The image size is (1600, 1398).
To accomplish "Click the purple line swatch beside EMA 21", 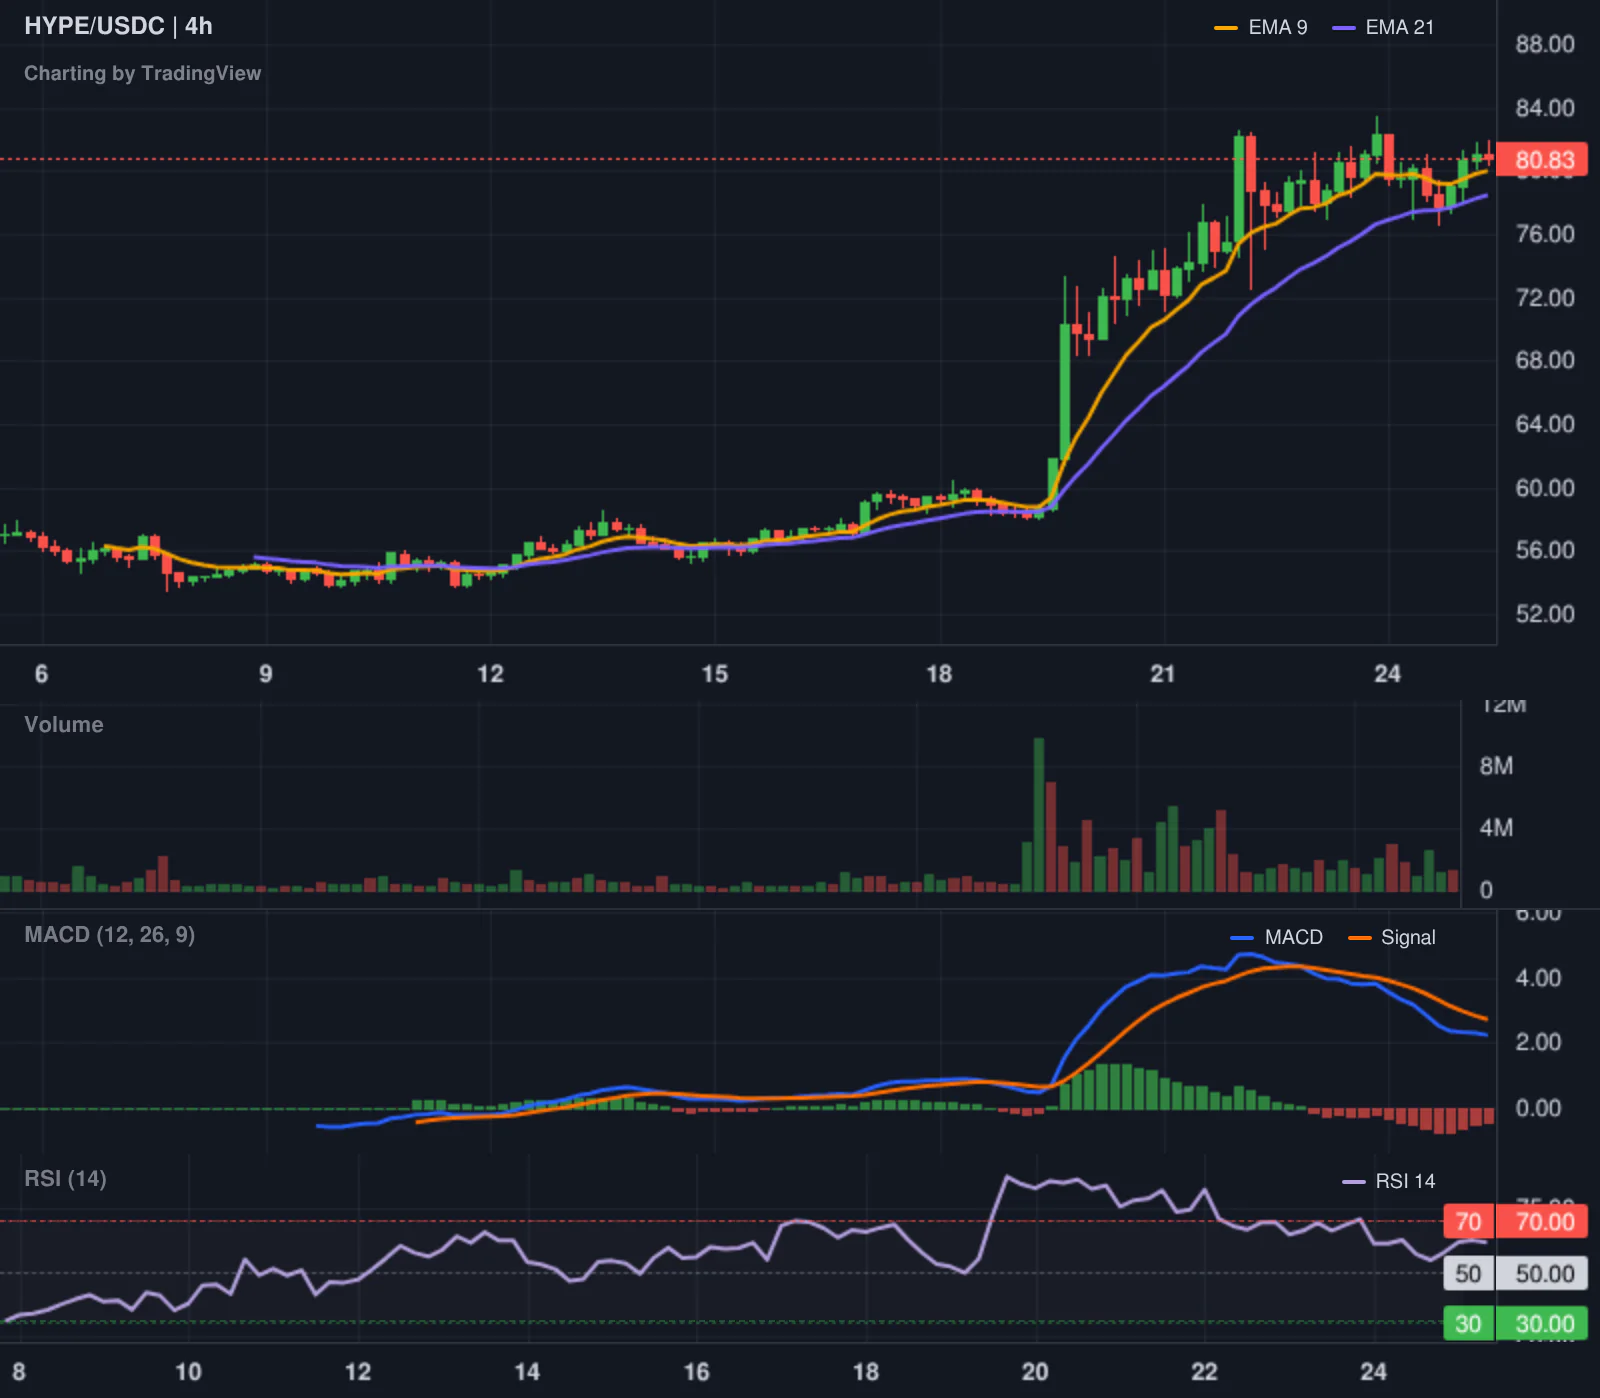I will 1344,28.
